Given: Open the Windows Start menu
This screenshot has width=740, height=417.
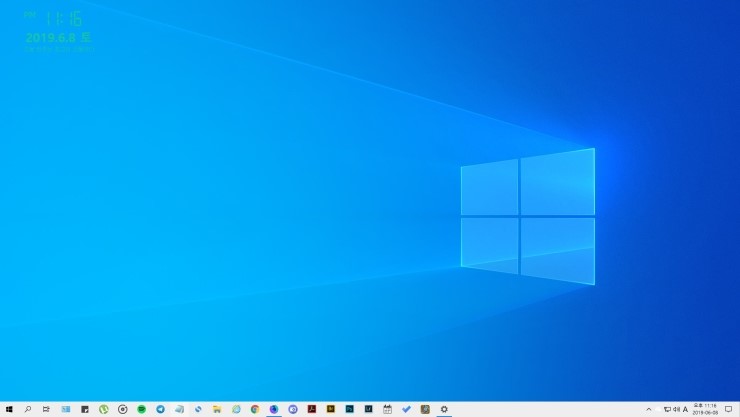Looking at the screenshot, I should (x=9, y=409).
